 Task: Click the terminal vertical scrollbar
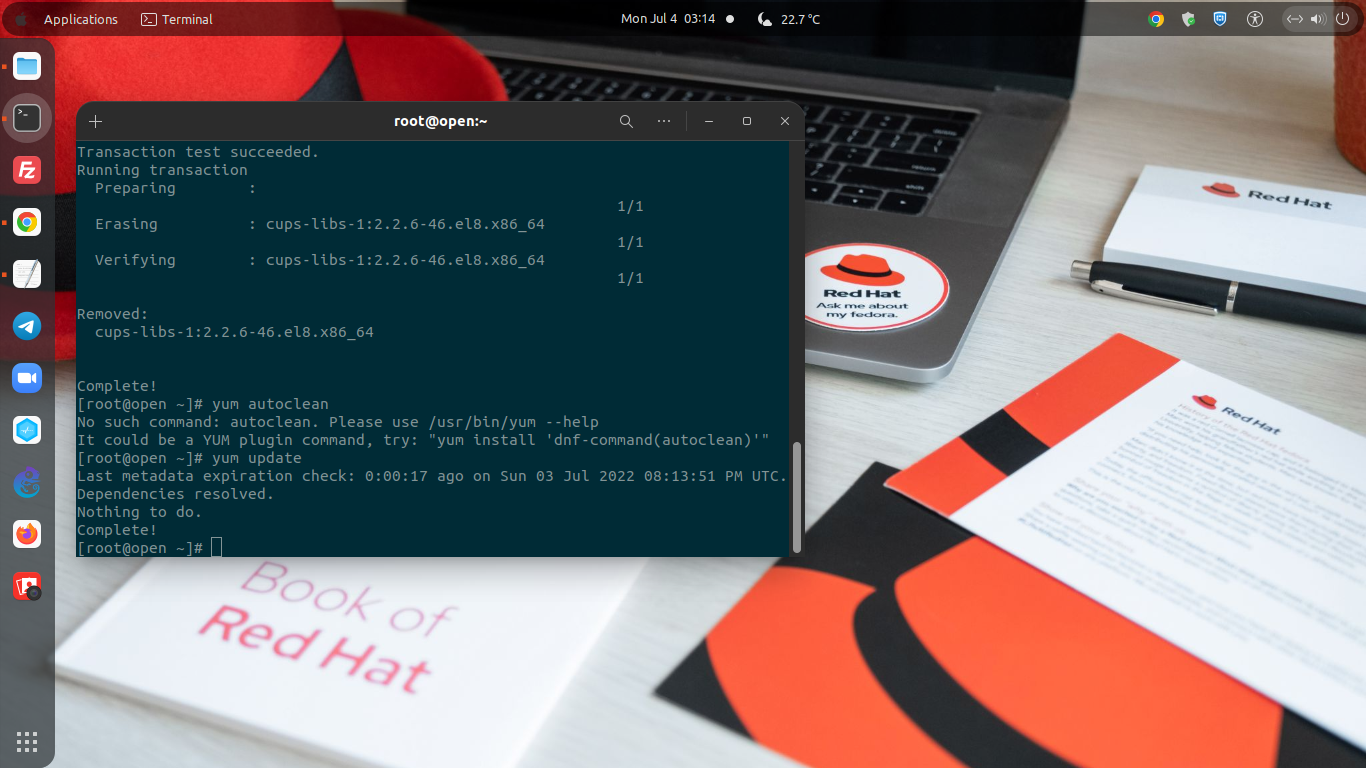point(797,497)
